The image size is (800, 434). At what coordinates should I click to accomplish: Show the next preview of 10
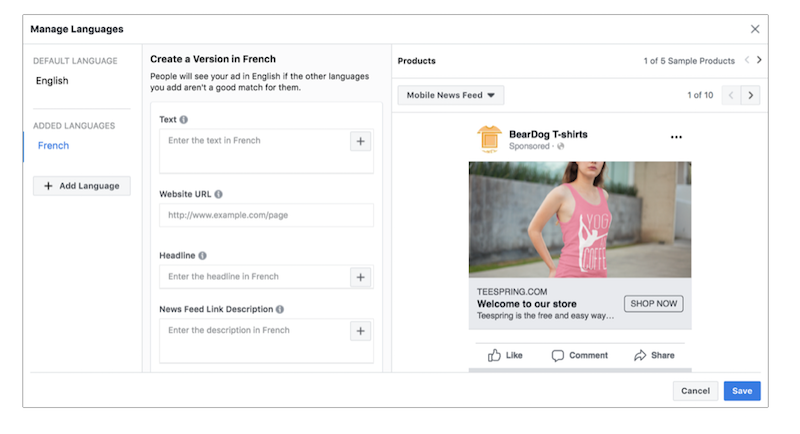point(751,96)
